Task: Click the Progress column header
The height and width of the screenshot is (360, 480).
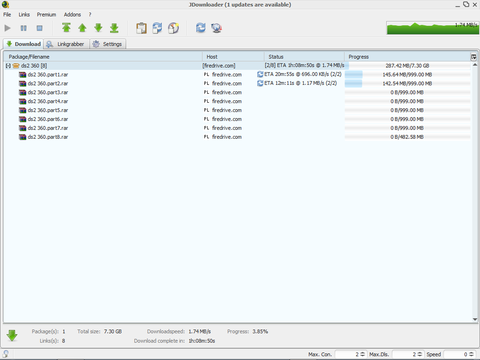Action: pyautogui.click(x=407, y=57)
